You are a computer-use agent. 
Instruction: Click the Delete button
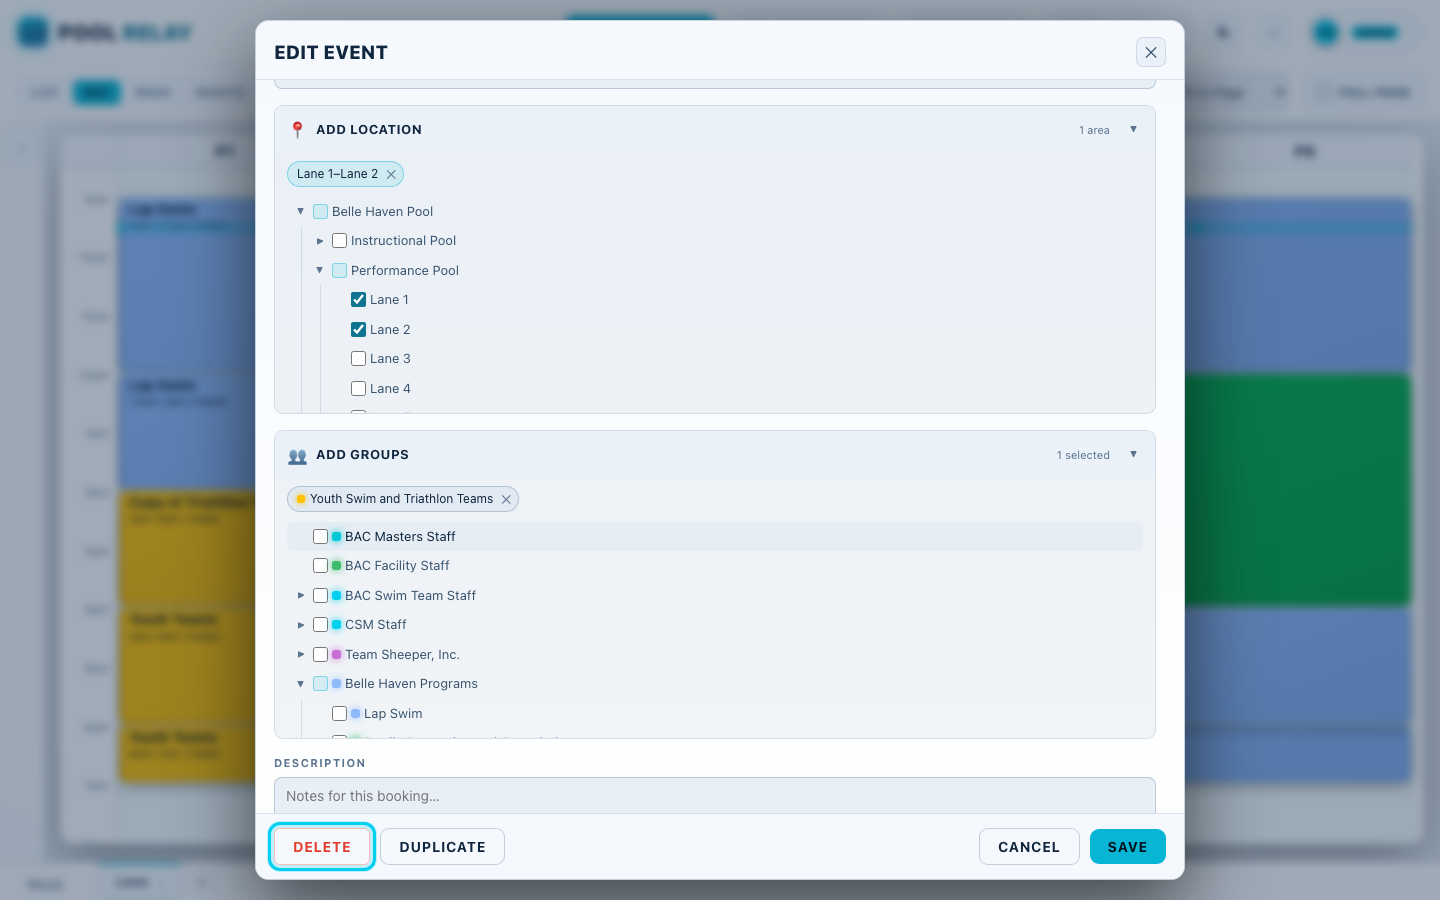pyautogui.click(x=322, y=847)
